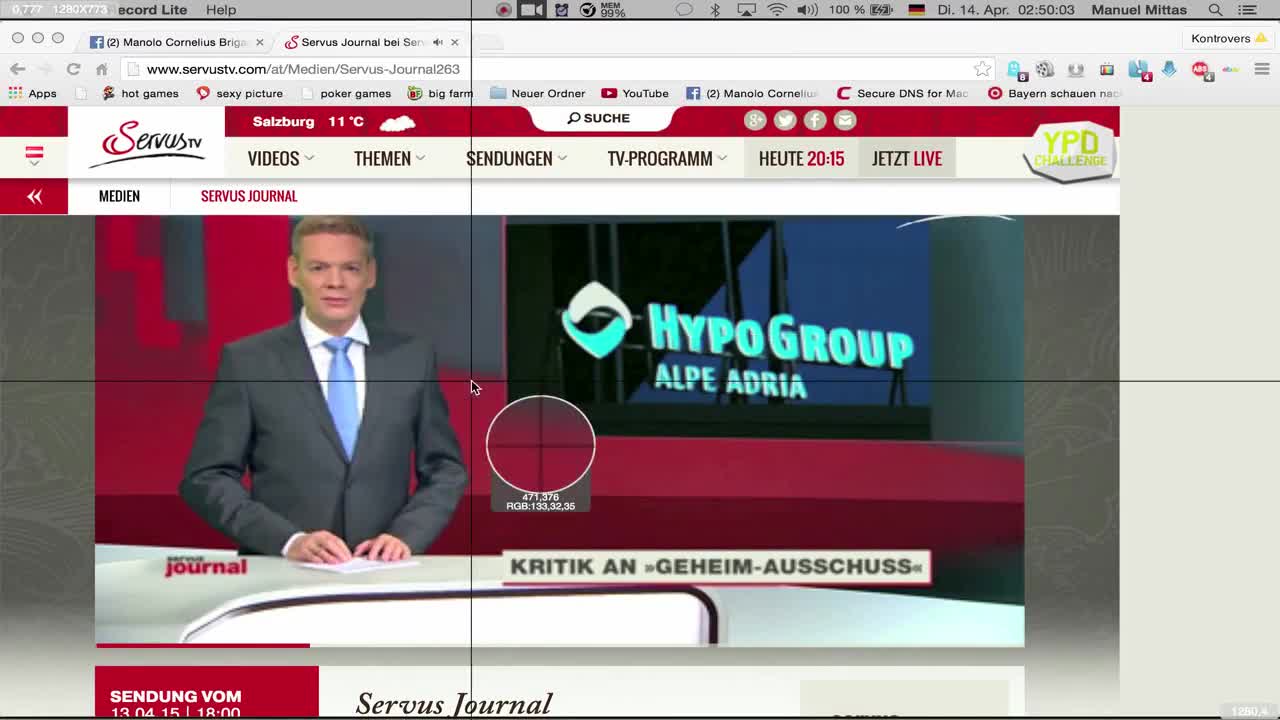This screenshot has height=720, width=1280.
Task: Click the battery status in menu bar
Action: point(860,10)
